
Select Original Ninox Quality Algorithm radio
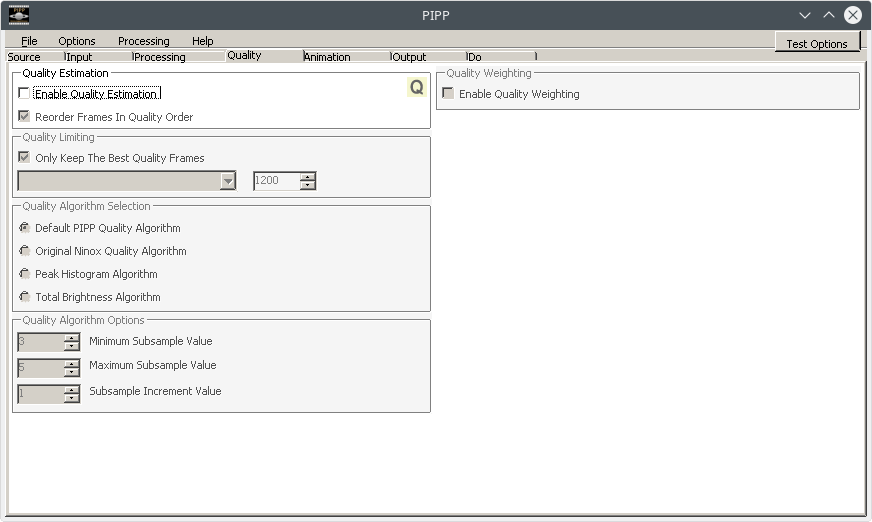(24, 251)
